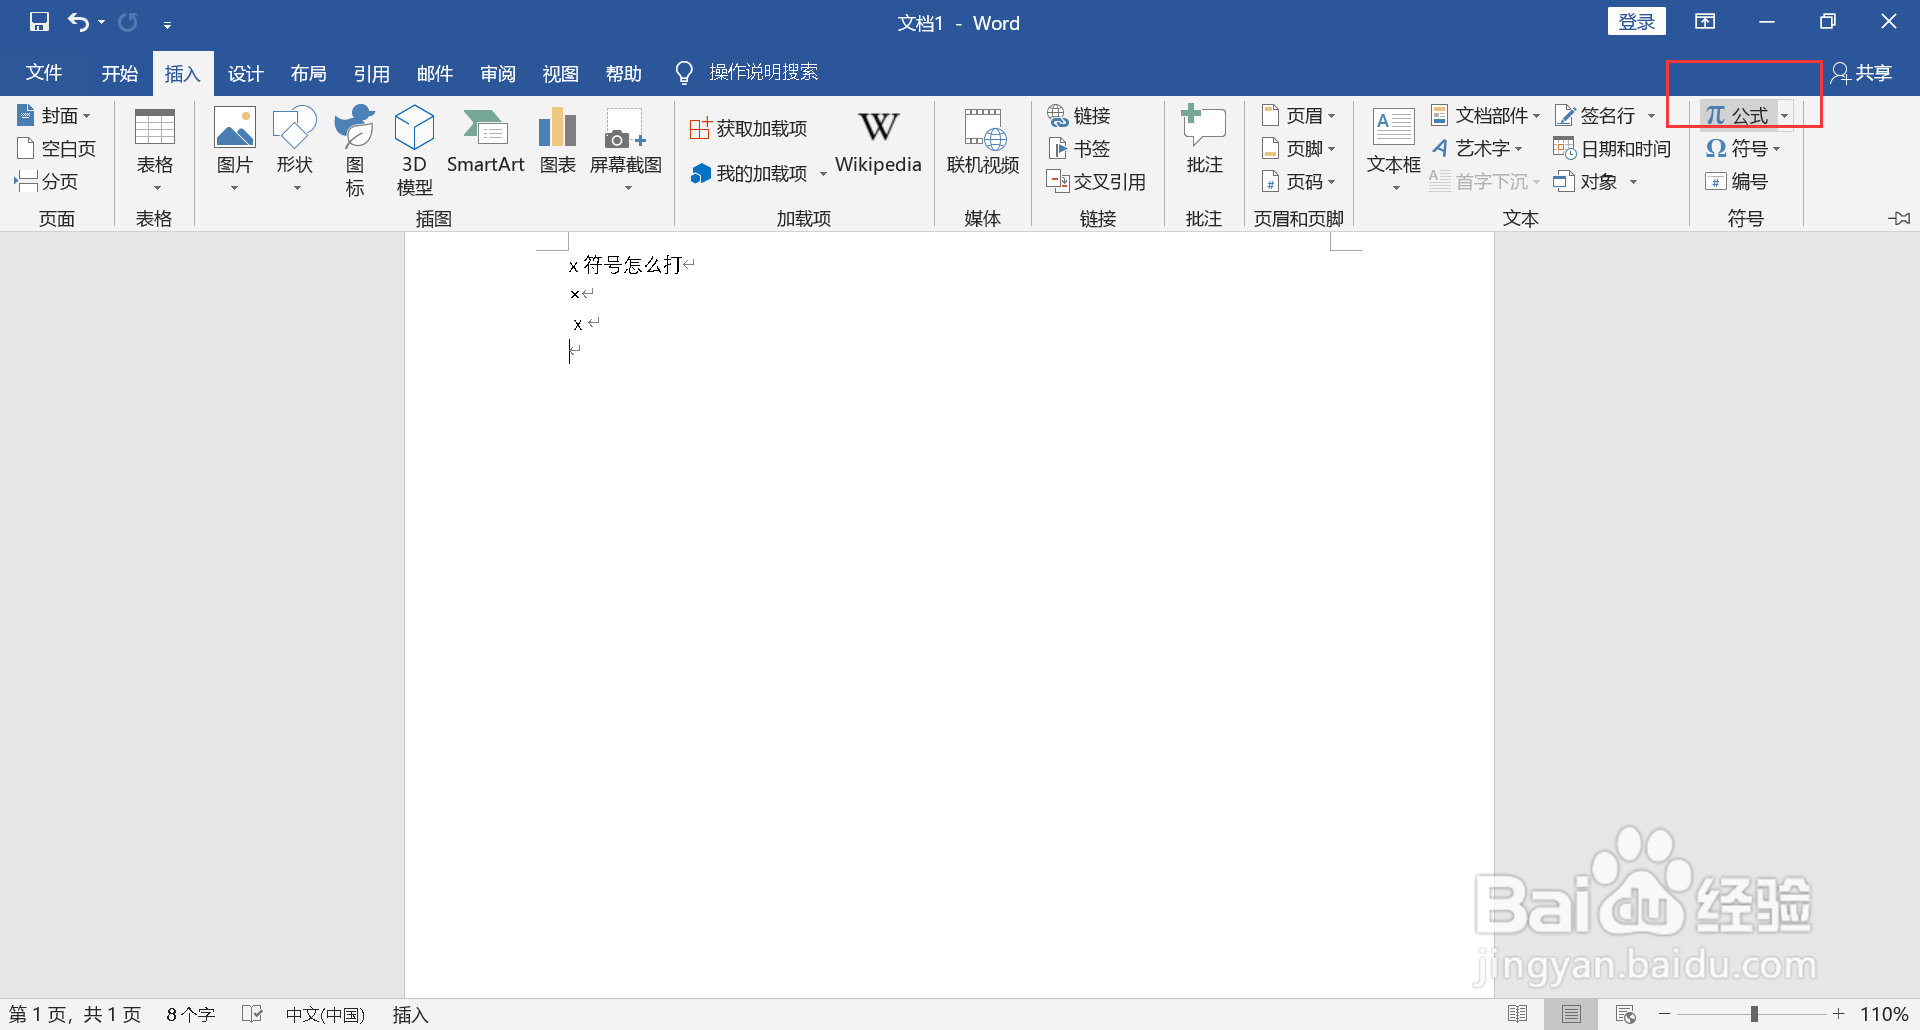Switch to Read Mode view
Viewport: 1920px width, 1030px height.
pyautogui.click(x=1517, y=1014)
